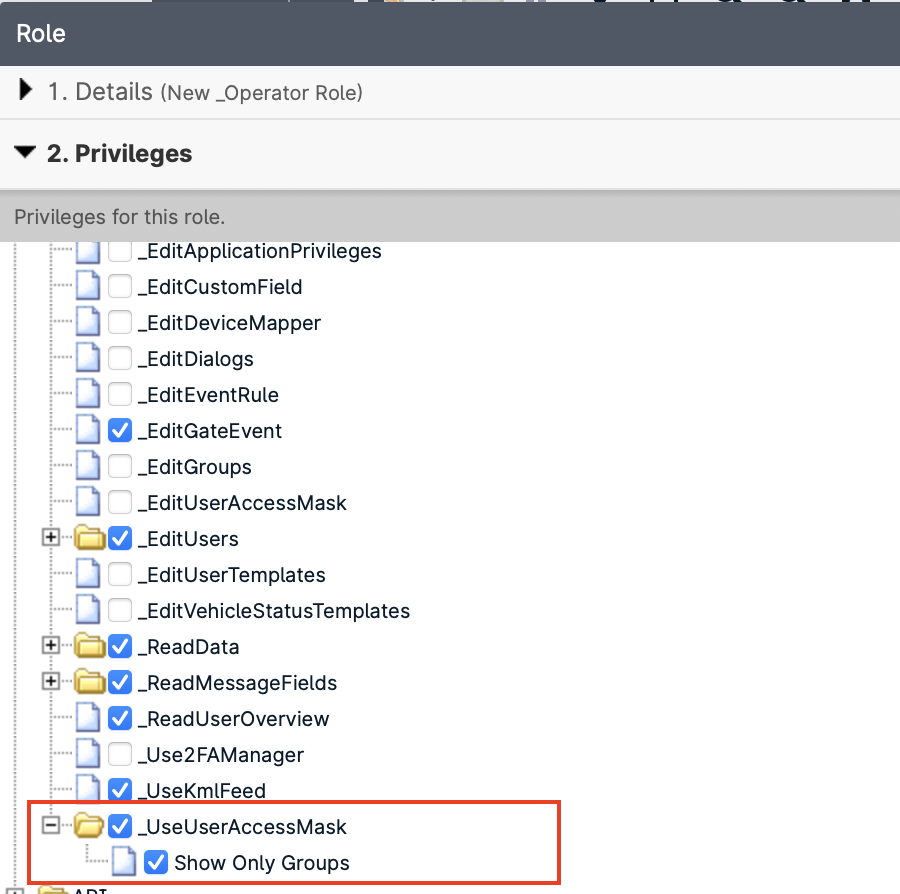Expand the _EditUsers tree node

point(50,539)
